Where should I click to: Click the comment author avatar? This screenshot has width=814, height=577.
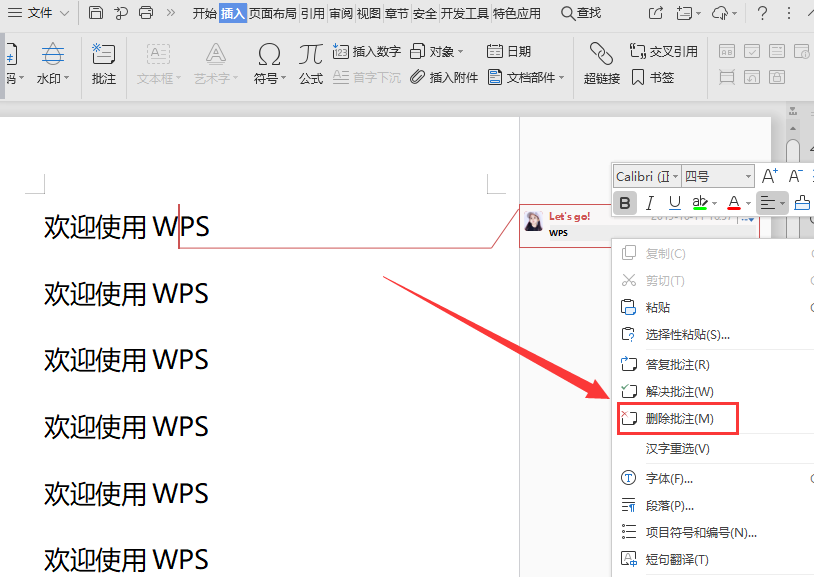(533, 222)
